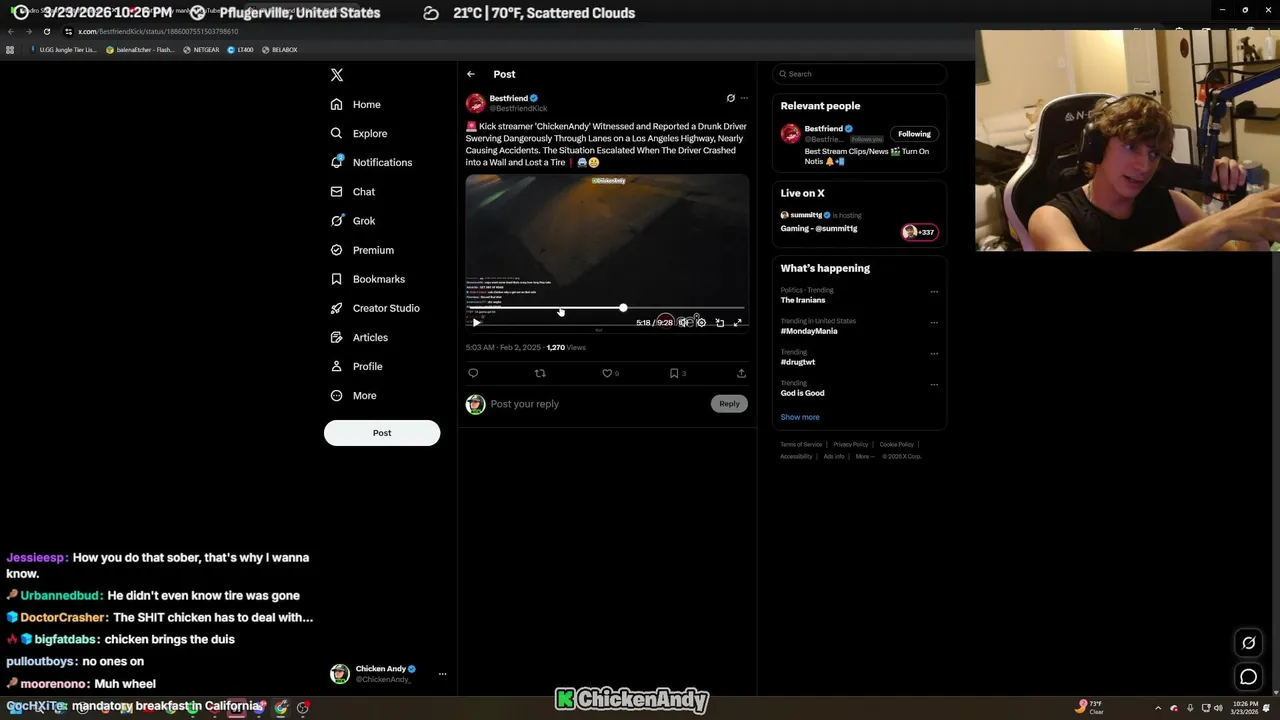Click the taskbar volume speaker icon
This screenshot has width=1280, height=720.
[1218, 708]
